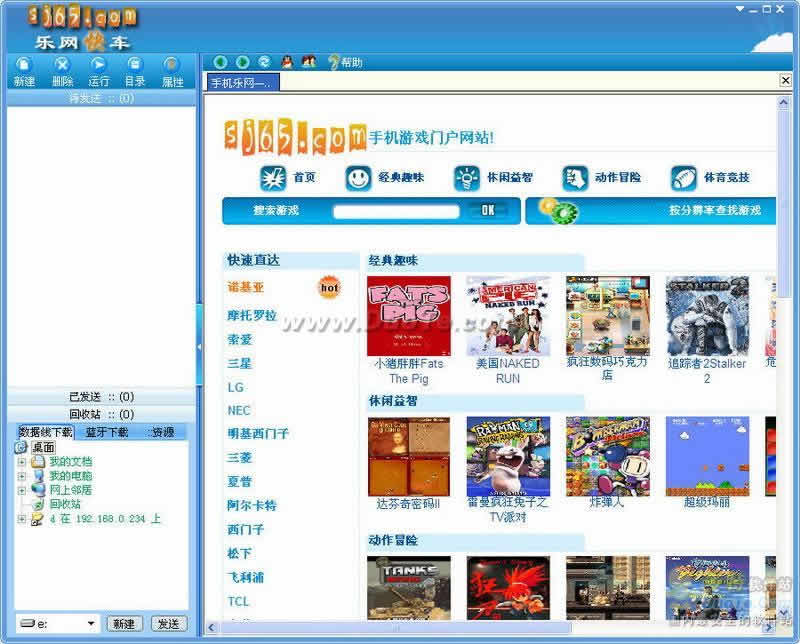Open the 超级玛丽 game thumbnail

(x=707, y=456)
